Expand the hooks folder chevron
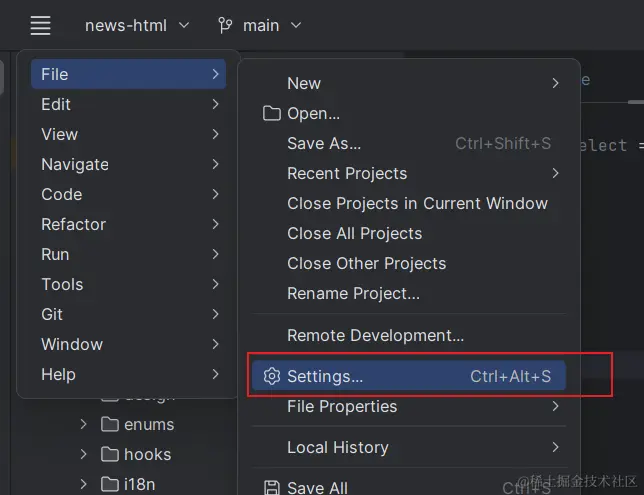The image size is (644, 495). [84, 454]
